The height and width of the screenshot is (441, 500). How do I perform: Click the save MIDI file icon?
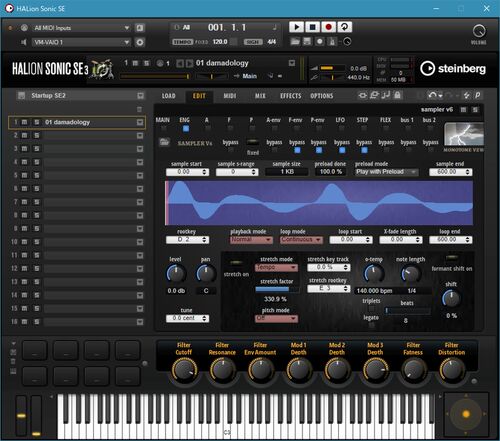point(307,42)
